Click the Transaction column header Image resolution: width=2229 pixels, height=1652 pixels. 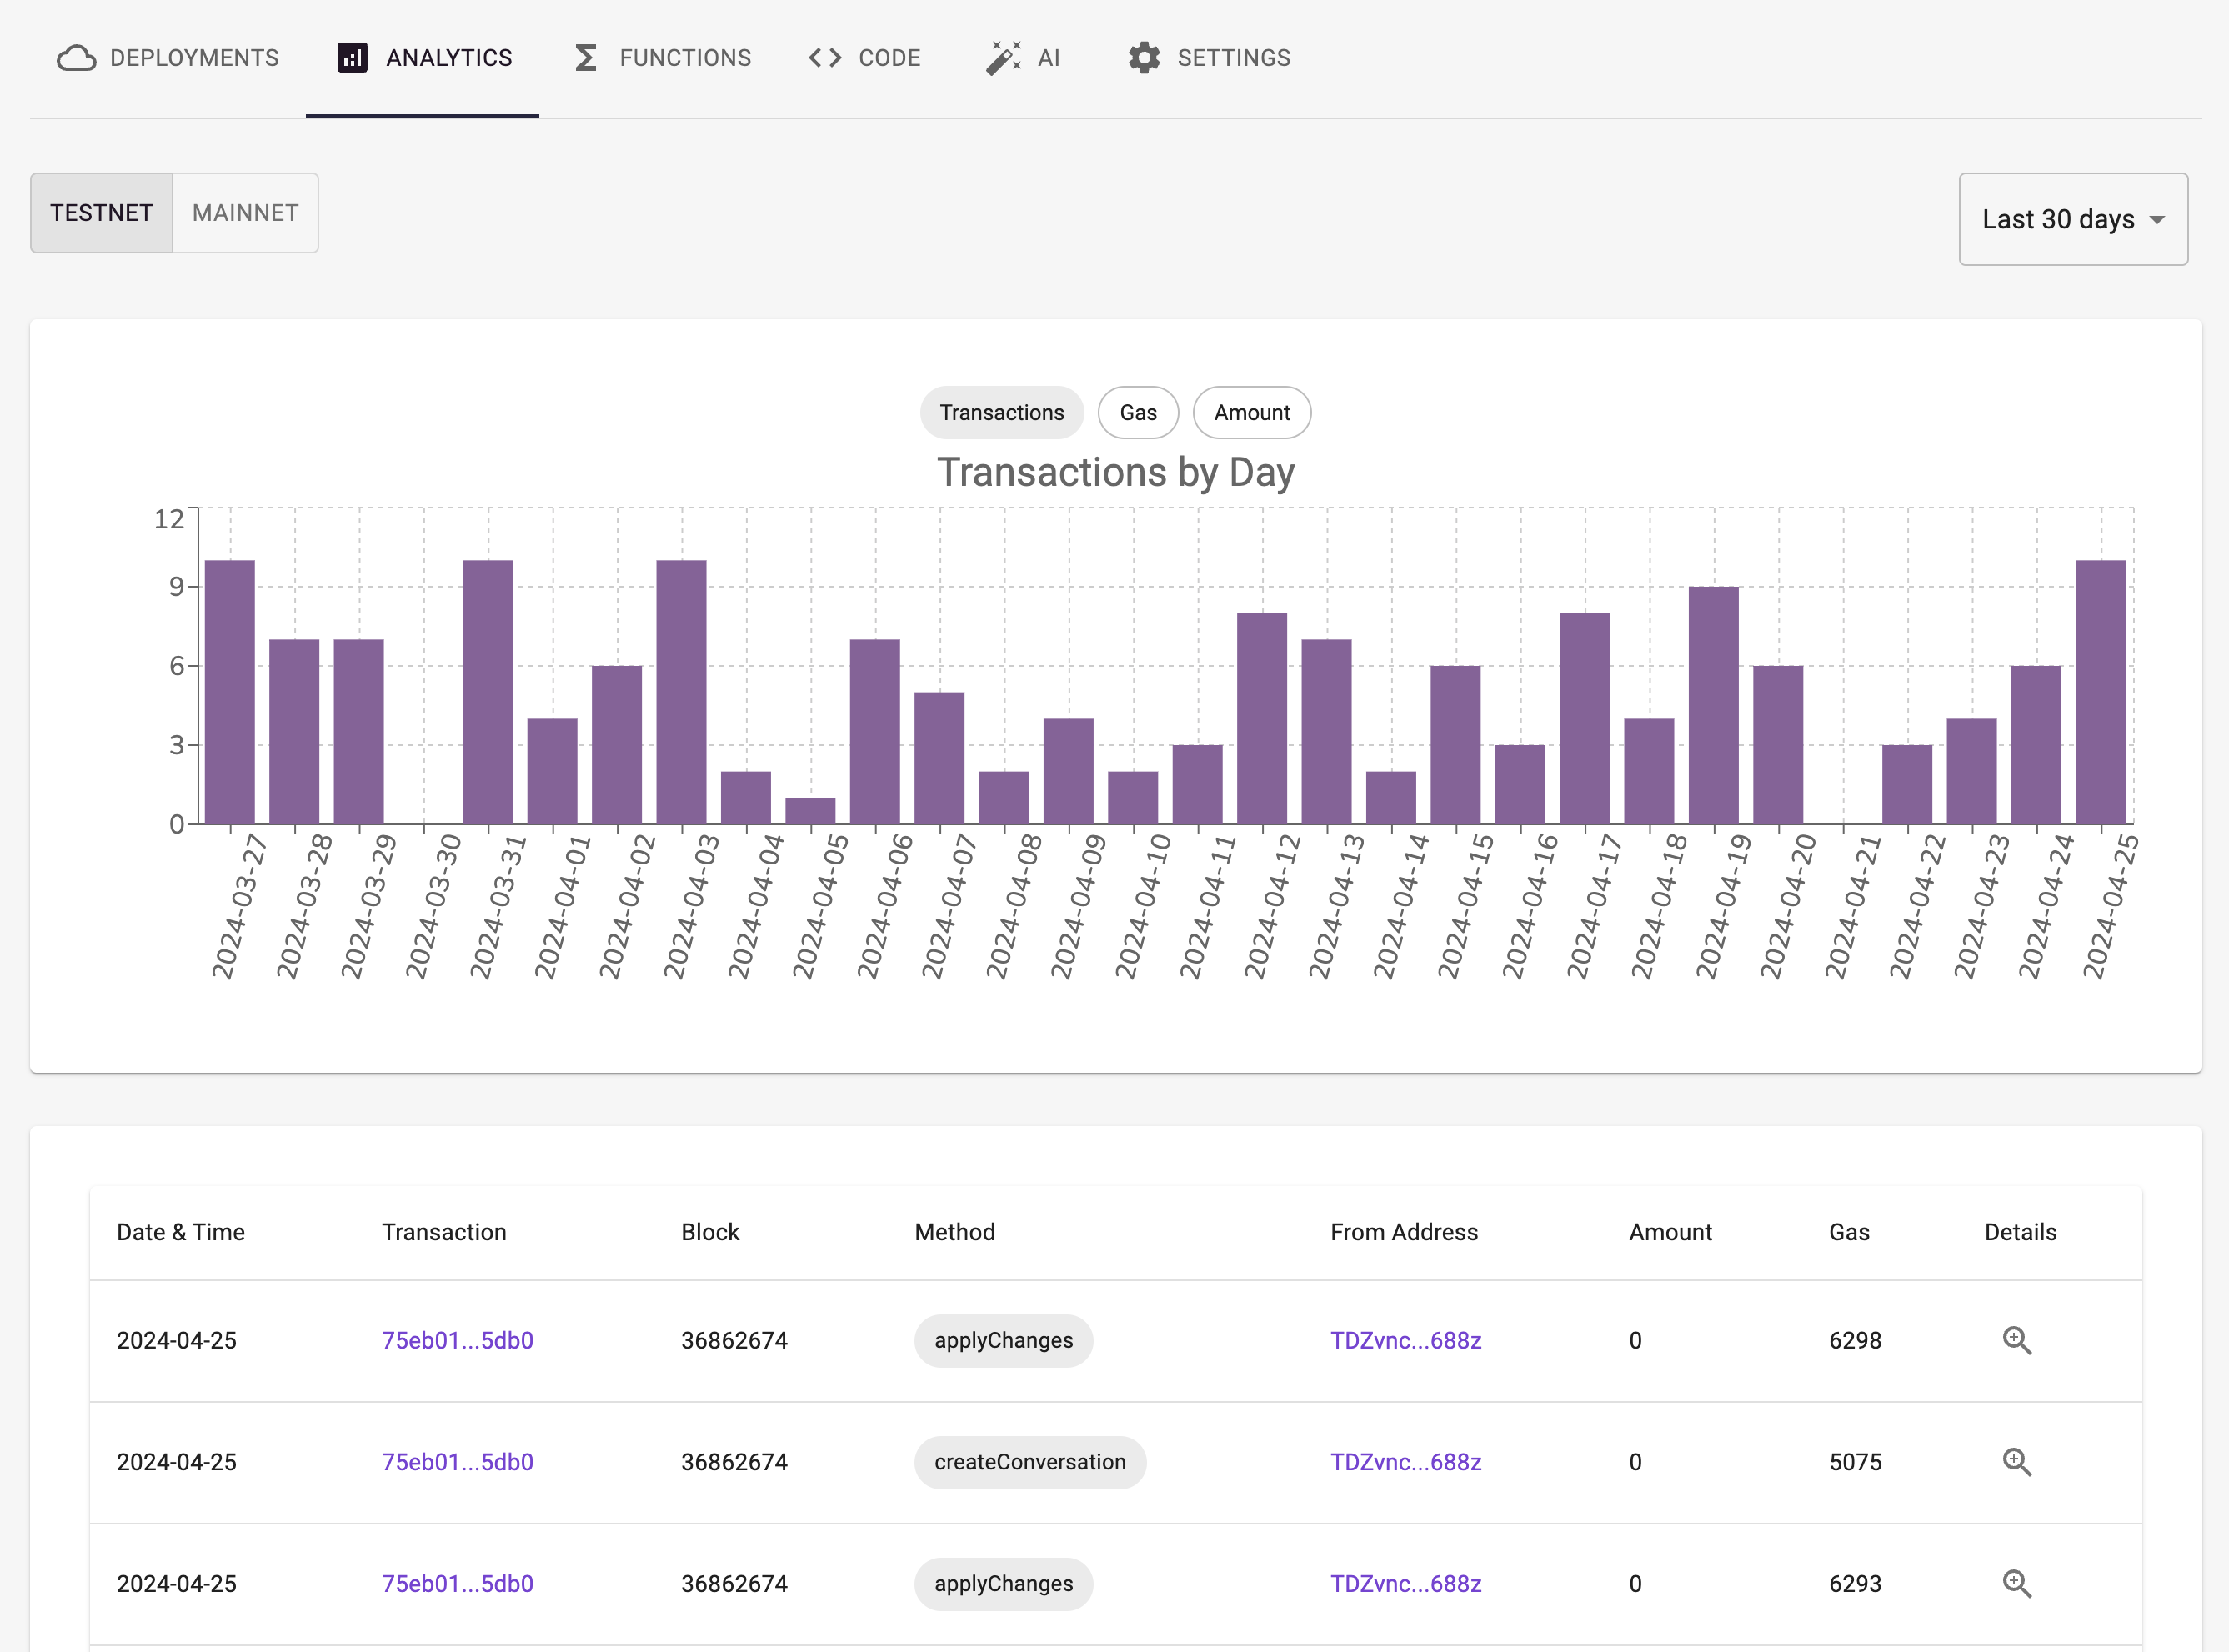coord(444,1232)
